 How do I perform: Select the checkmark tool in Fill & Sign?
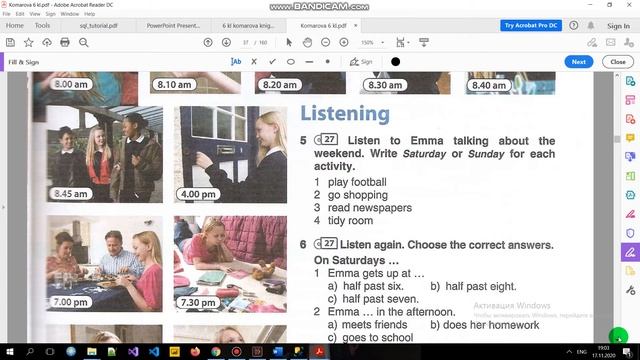[272, 62]
